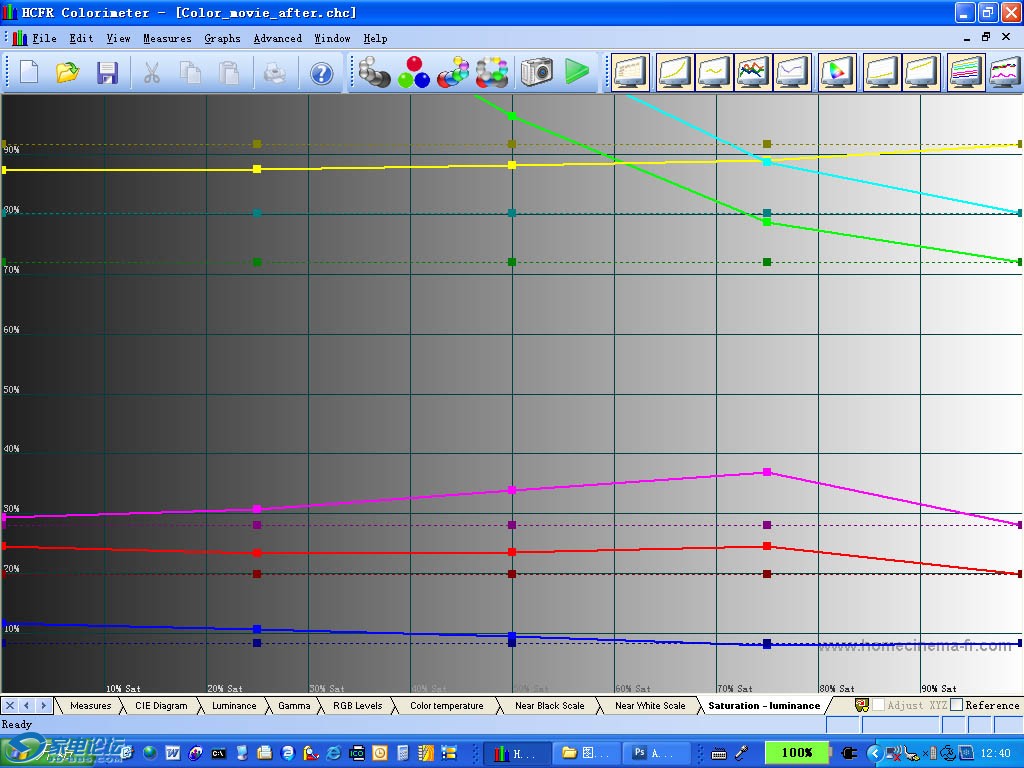Click the blue question mark Help icon
Viewport: 1024px width, 768px height.
coord(321,73)
